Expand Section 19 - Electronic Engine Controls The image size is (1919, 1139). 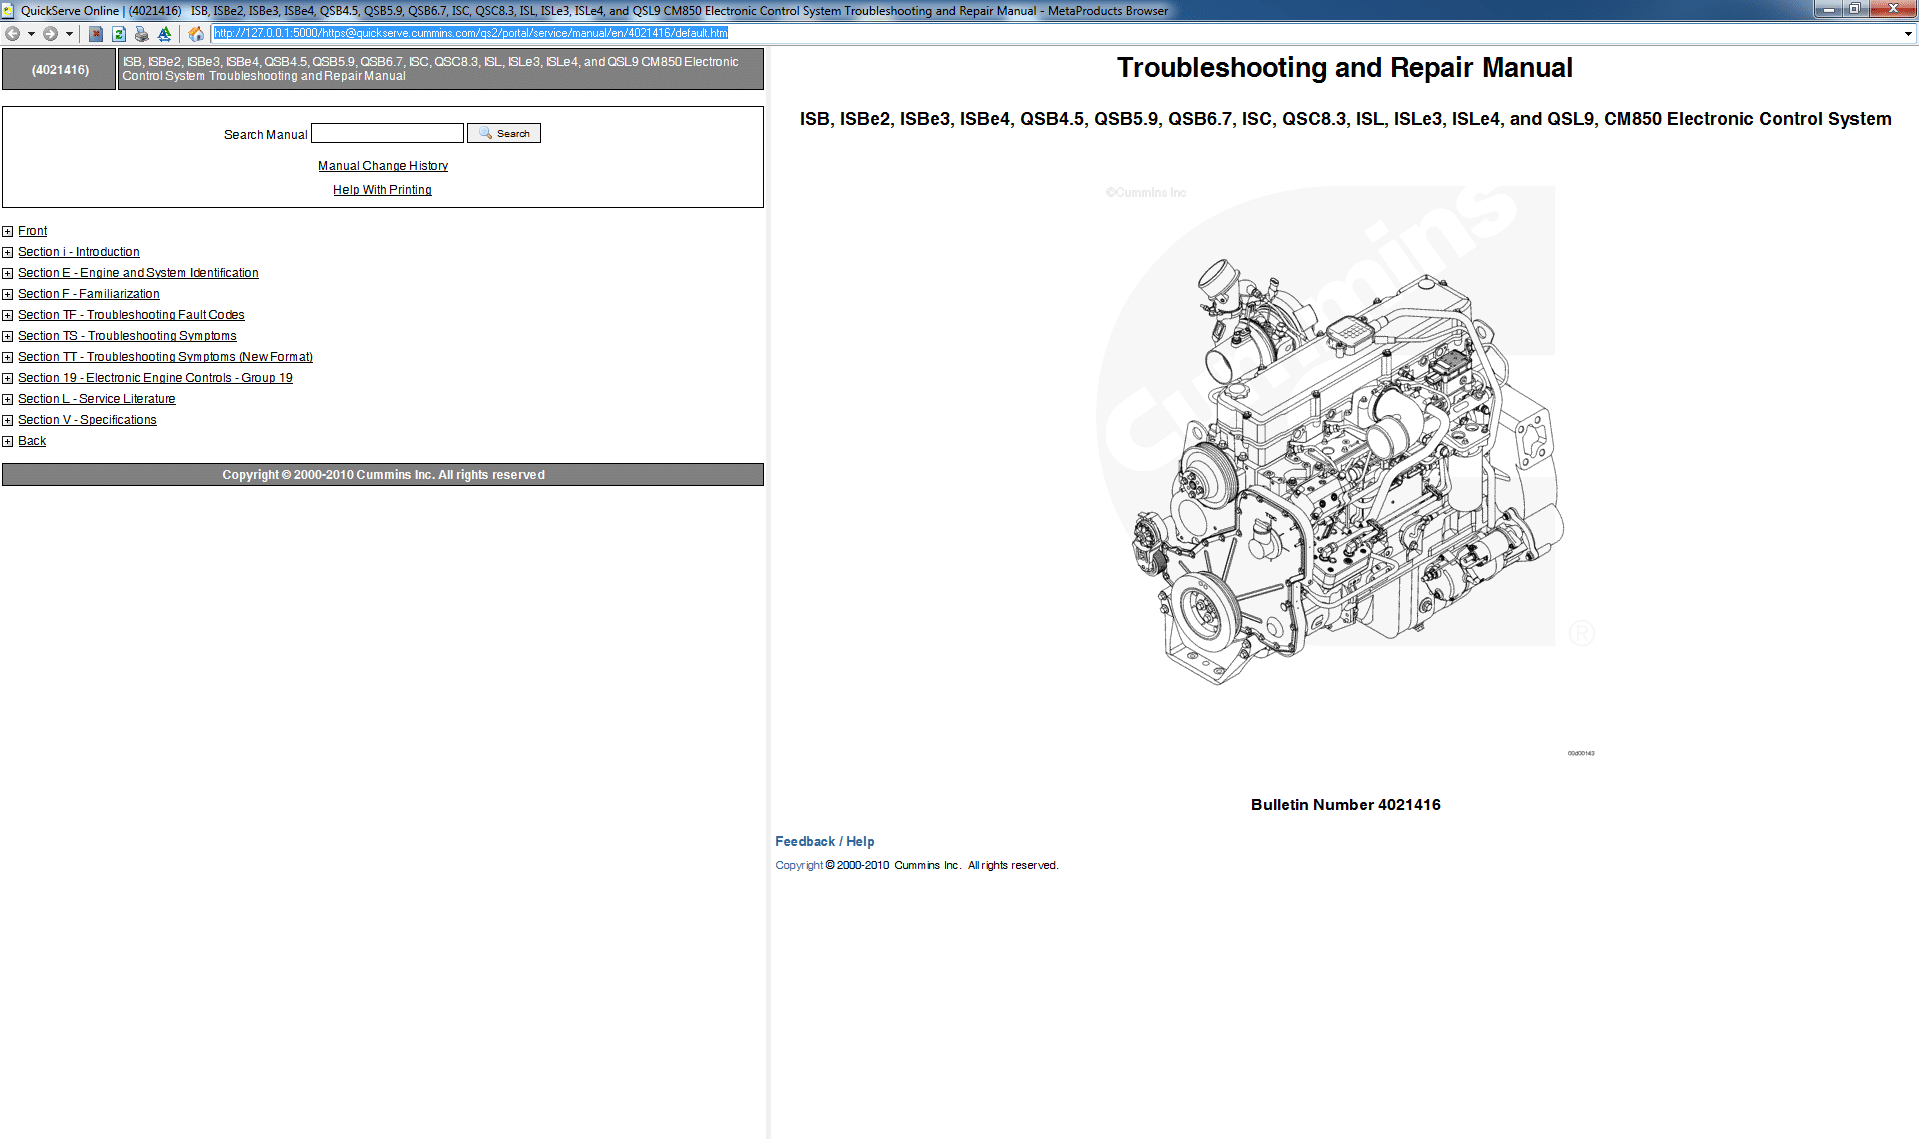[8, 378]
